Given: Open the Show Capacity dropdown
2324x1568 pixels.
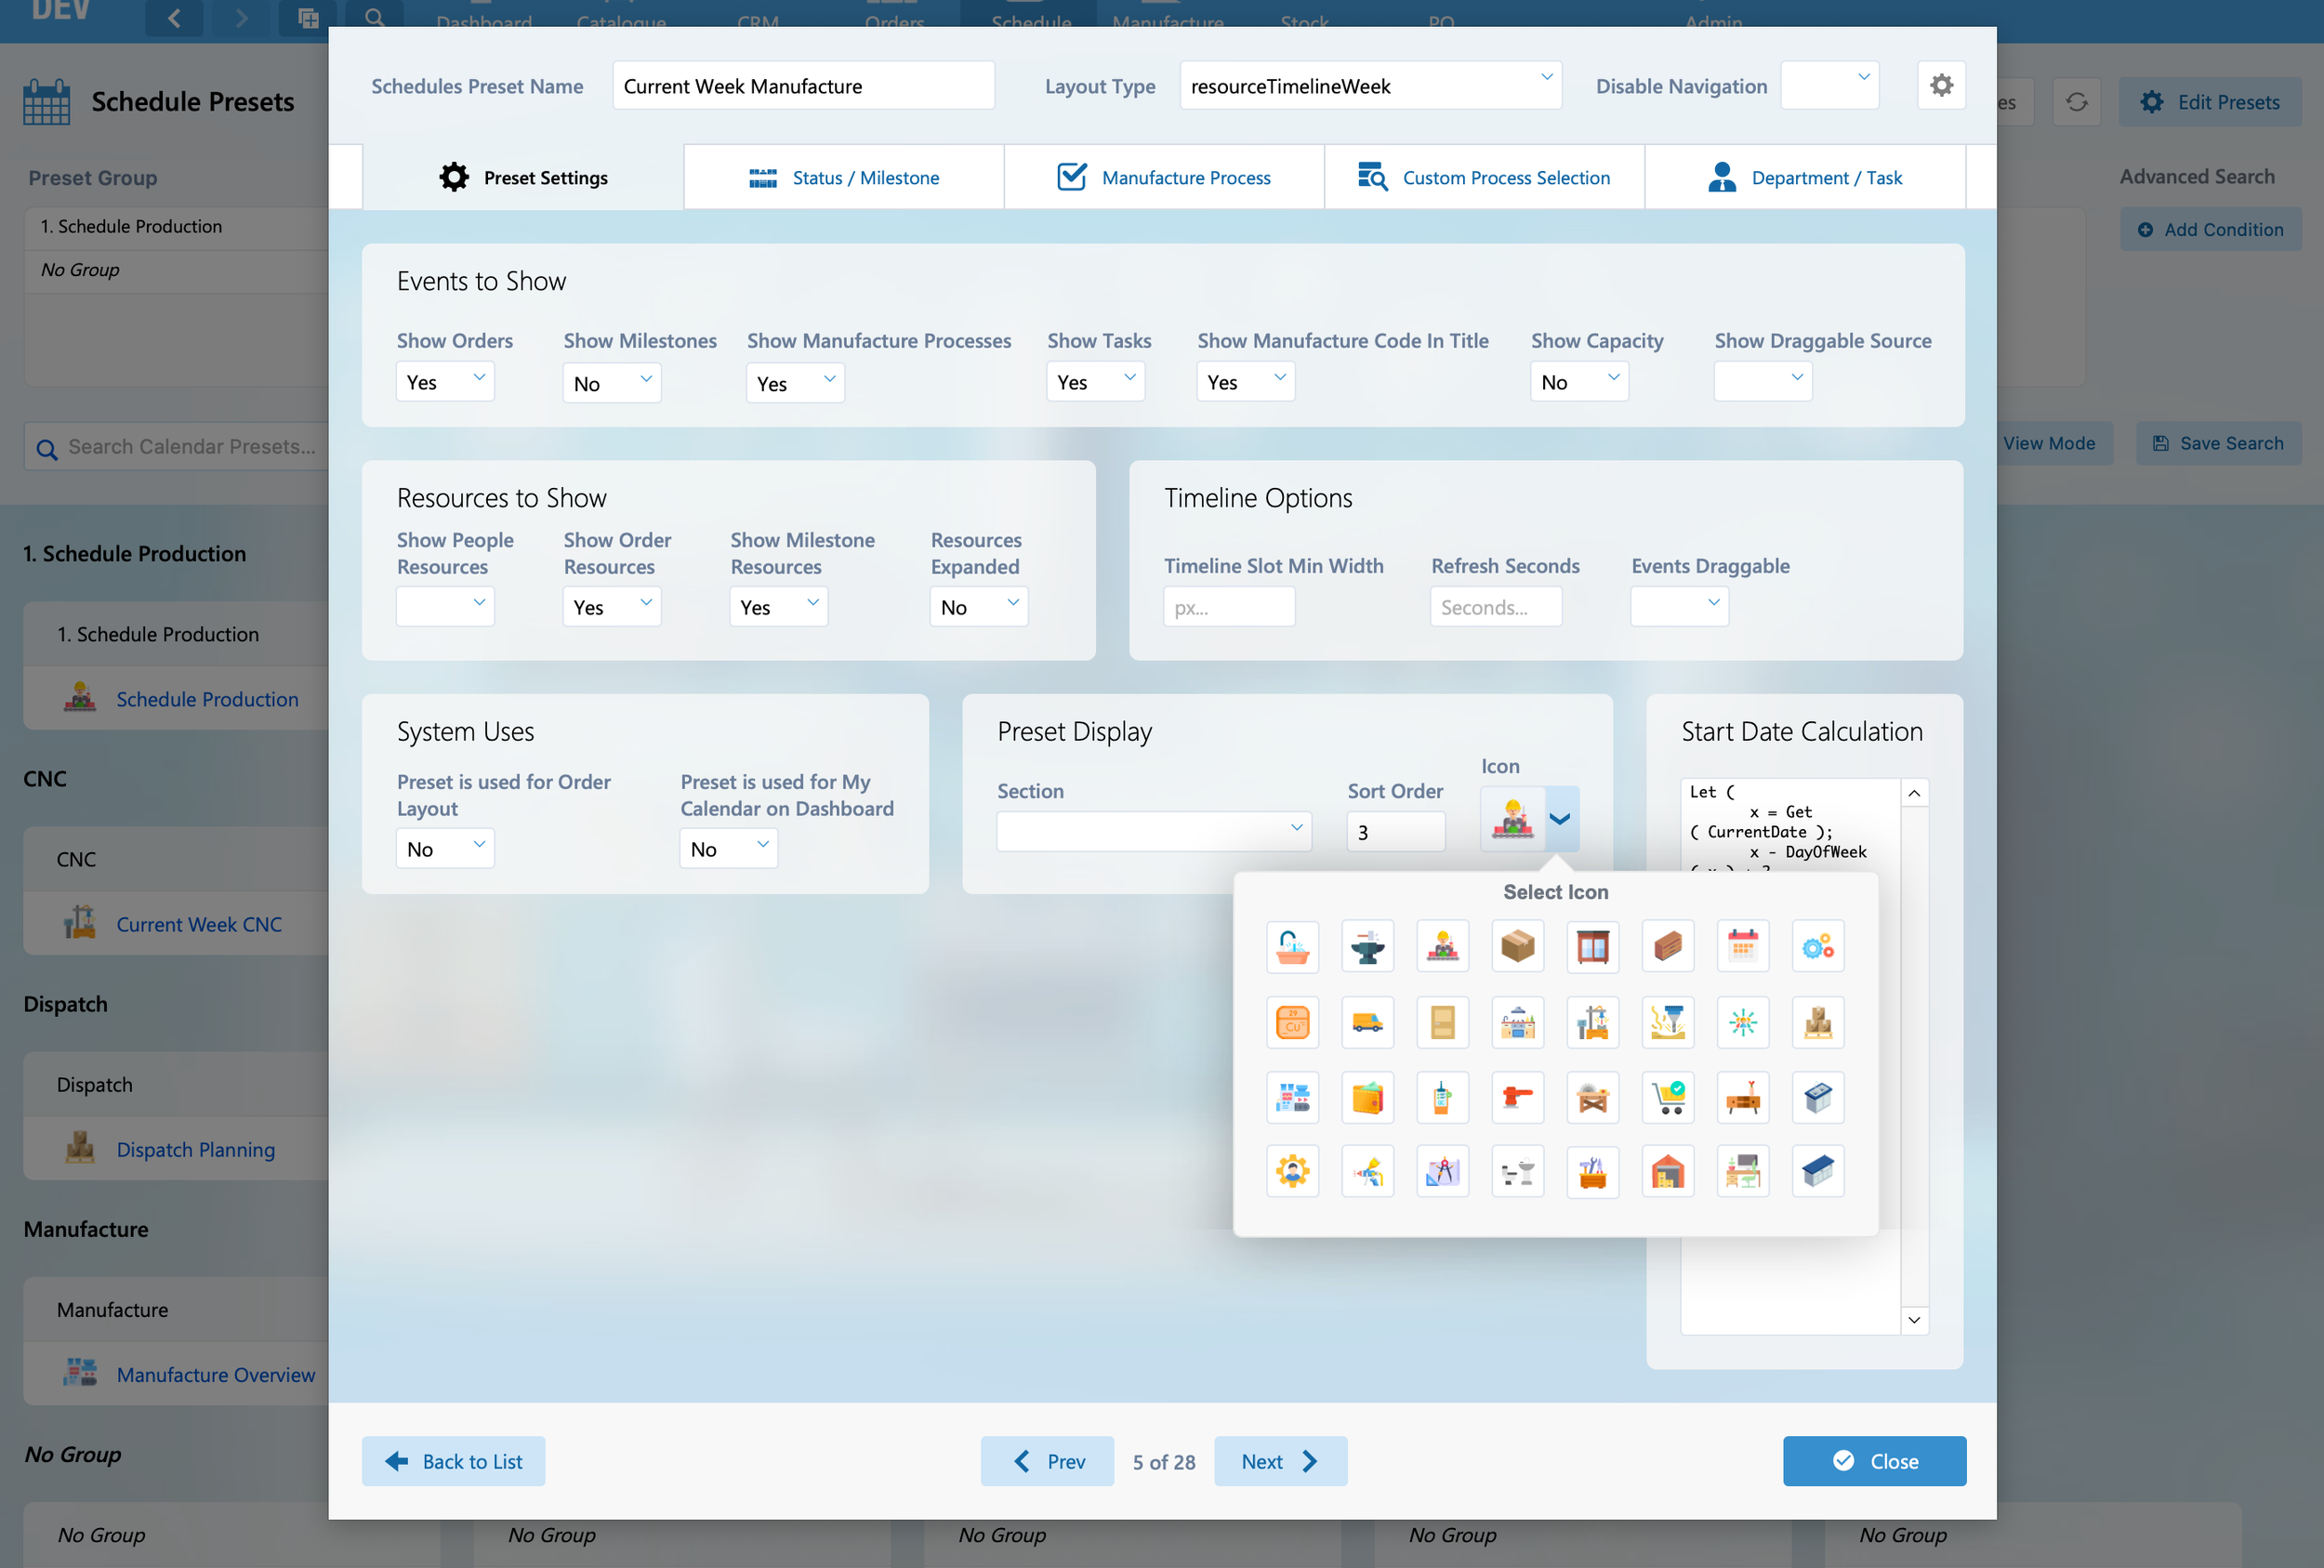Looking at the screenshot, I should (x=1578, y=382).
